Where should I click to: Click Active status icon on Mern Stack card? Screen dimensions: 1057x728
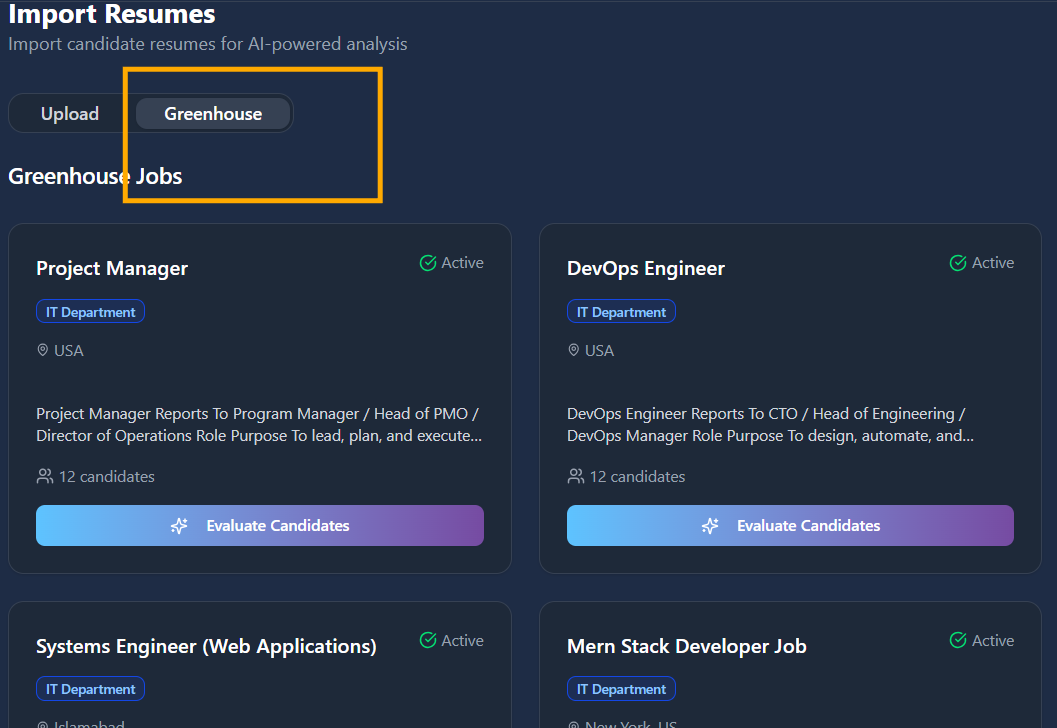tap(958, 640)
